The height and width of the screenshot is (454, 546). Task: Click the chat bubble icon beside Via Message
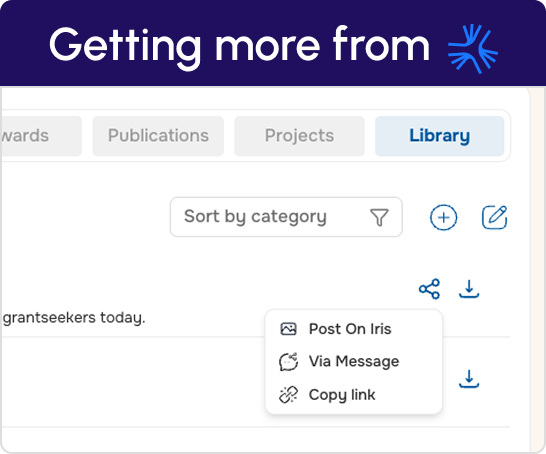(x=288, y=362)
